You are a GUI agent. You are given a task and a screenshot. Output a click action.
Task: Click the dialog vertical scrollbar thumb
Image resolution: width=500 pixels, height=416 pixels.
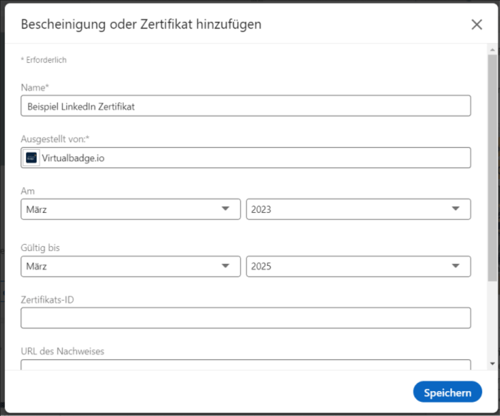pos(492,168)
